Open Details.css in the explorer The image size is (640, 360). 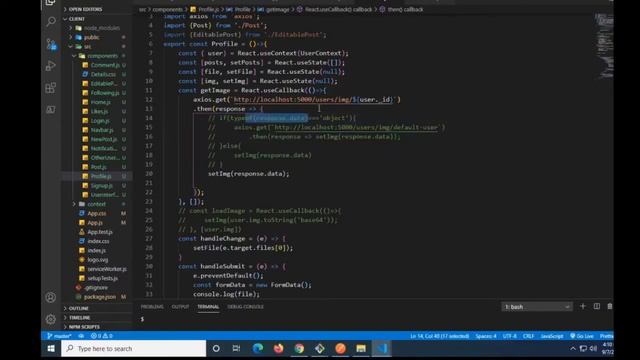[x=103, y=74]
